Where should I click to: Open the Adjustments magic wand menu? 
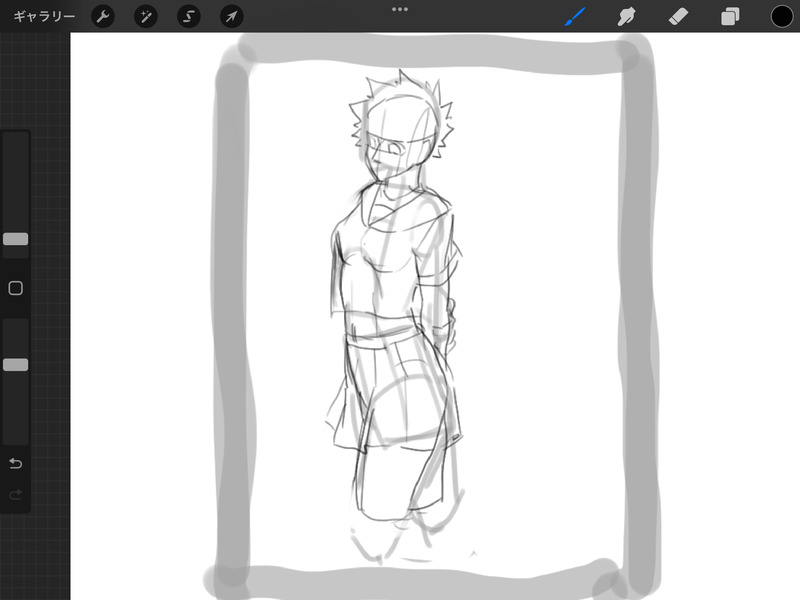coord(145,16)
